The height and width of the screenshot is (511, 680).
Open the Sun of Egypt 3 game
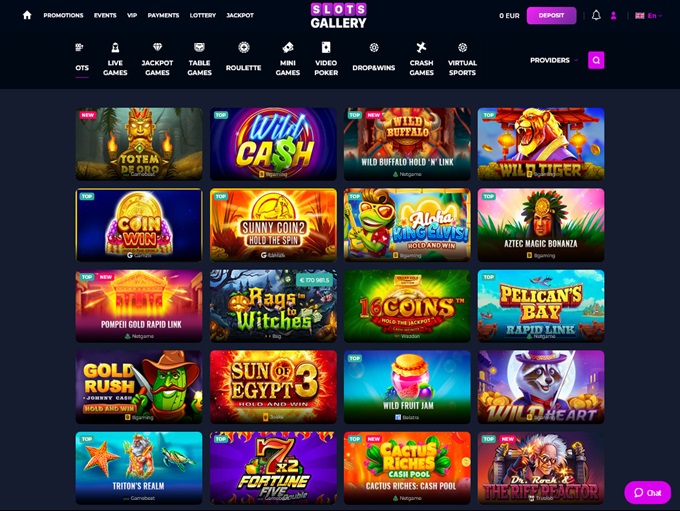(273, 387)
